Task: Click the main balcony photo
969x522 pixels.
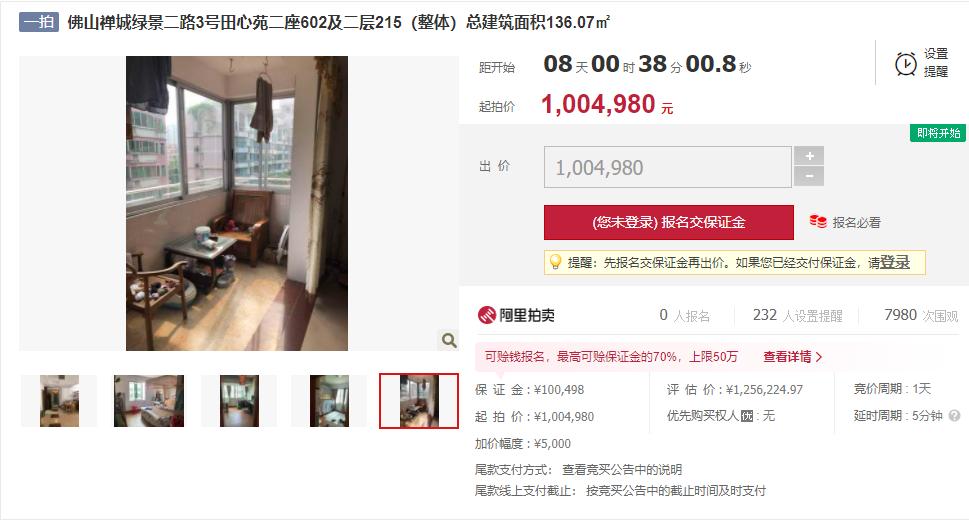Action: point(237,203)
